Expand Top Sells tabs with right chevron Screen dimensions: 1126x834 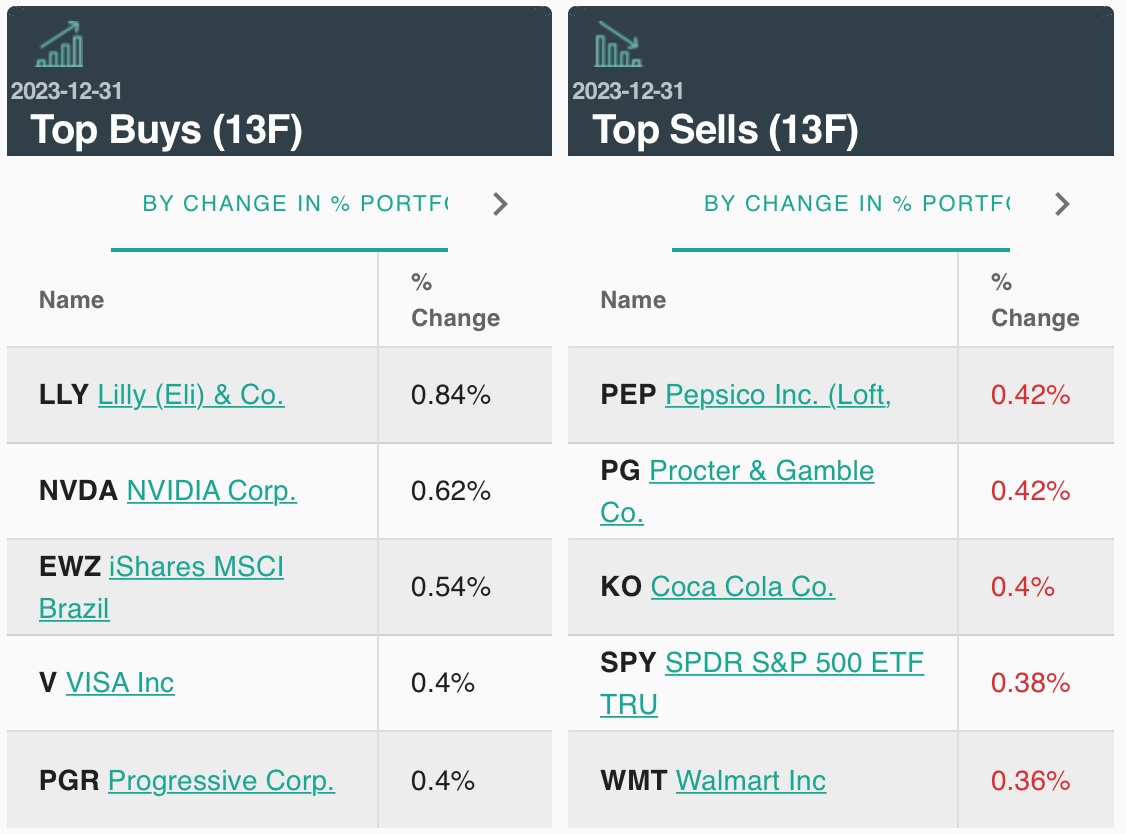[x=1062, y=204]
